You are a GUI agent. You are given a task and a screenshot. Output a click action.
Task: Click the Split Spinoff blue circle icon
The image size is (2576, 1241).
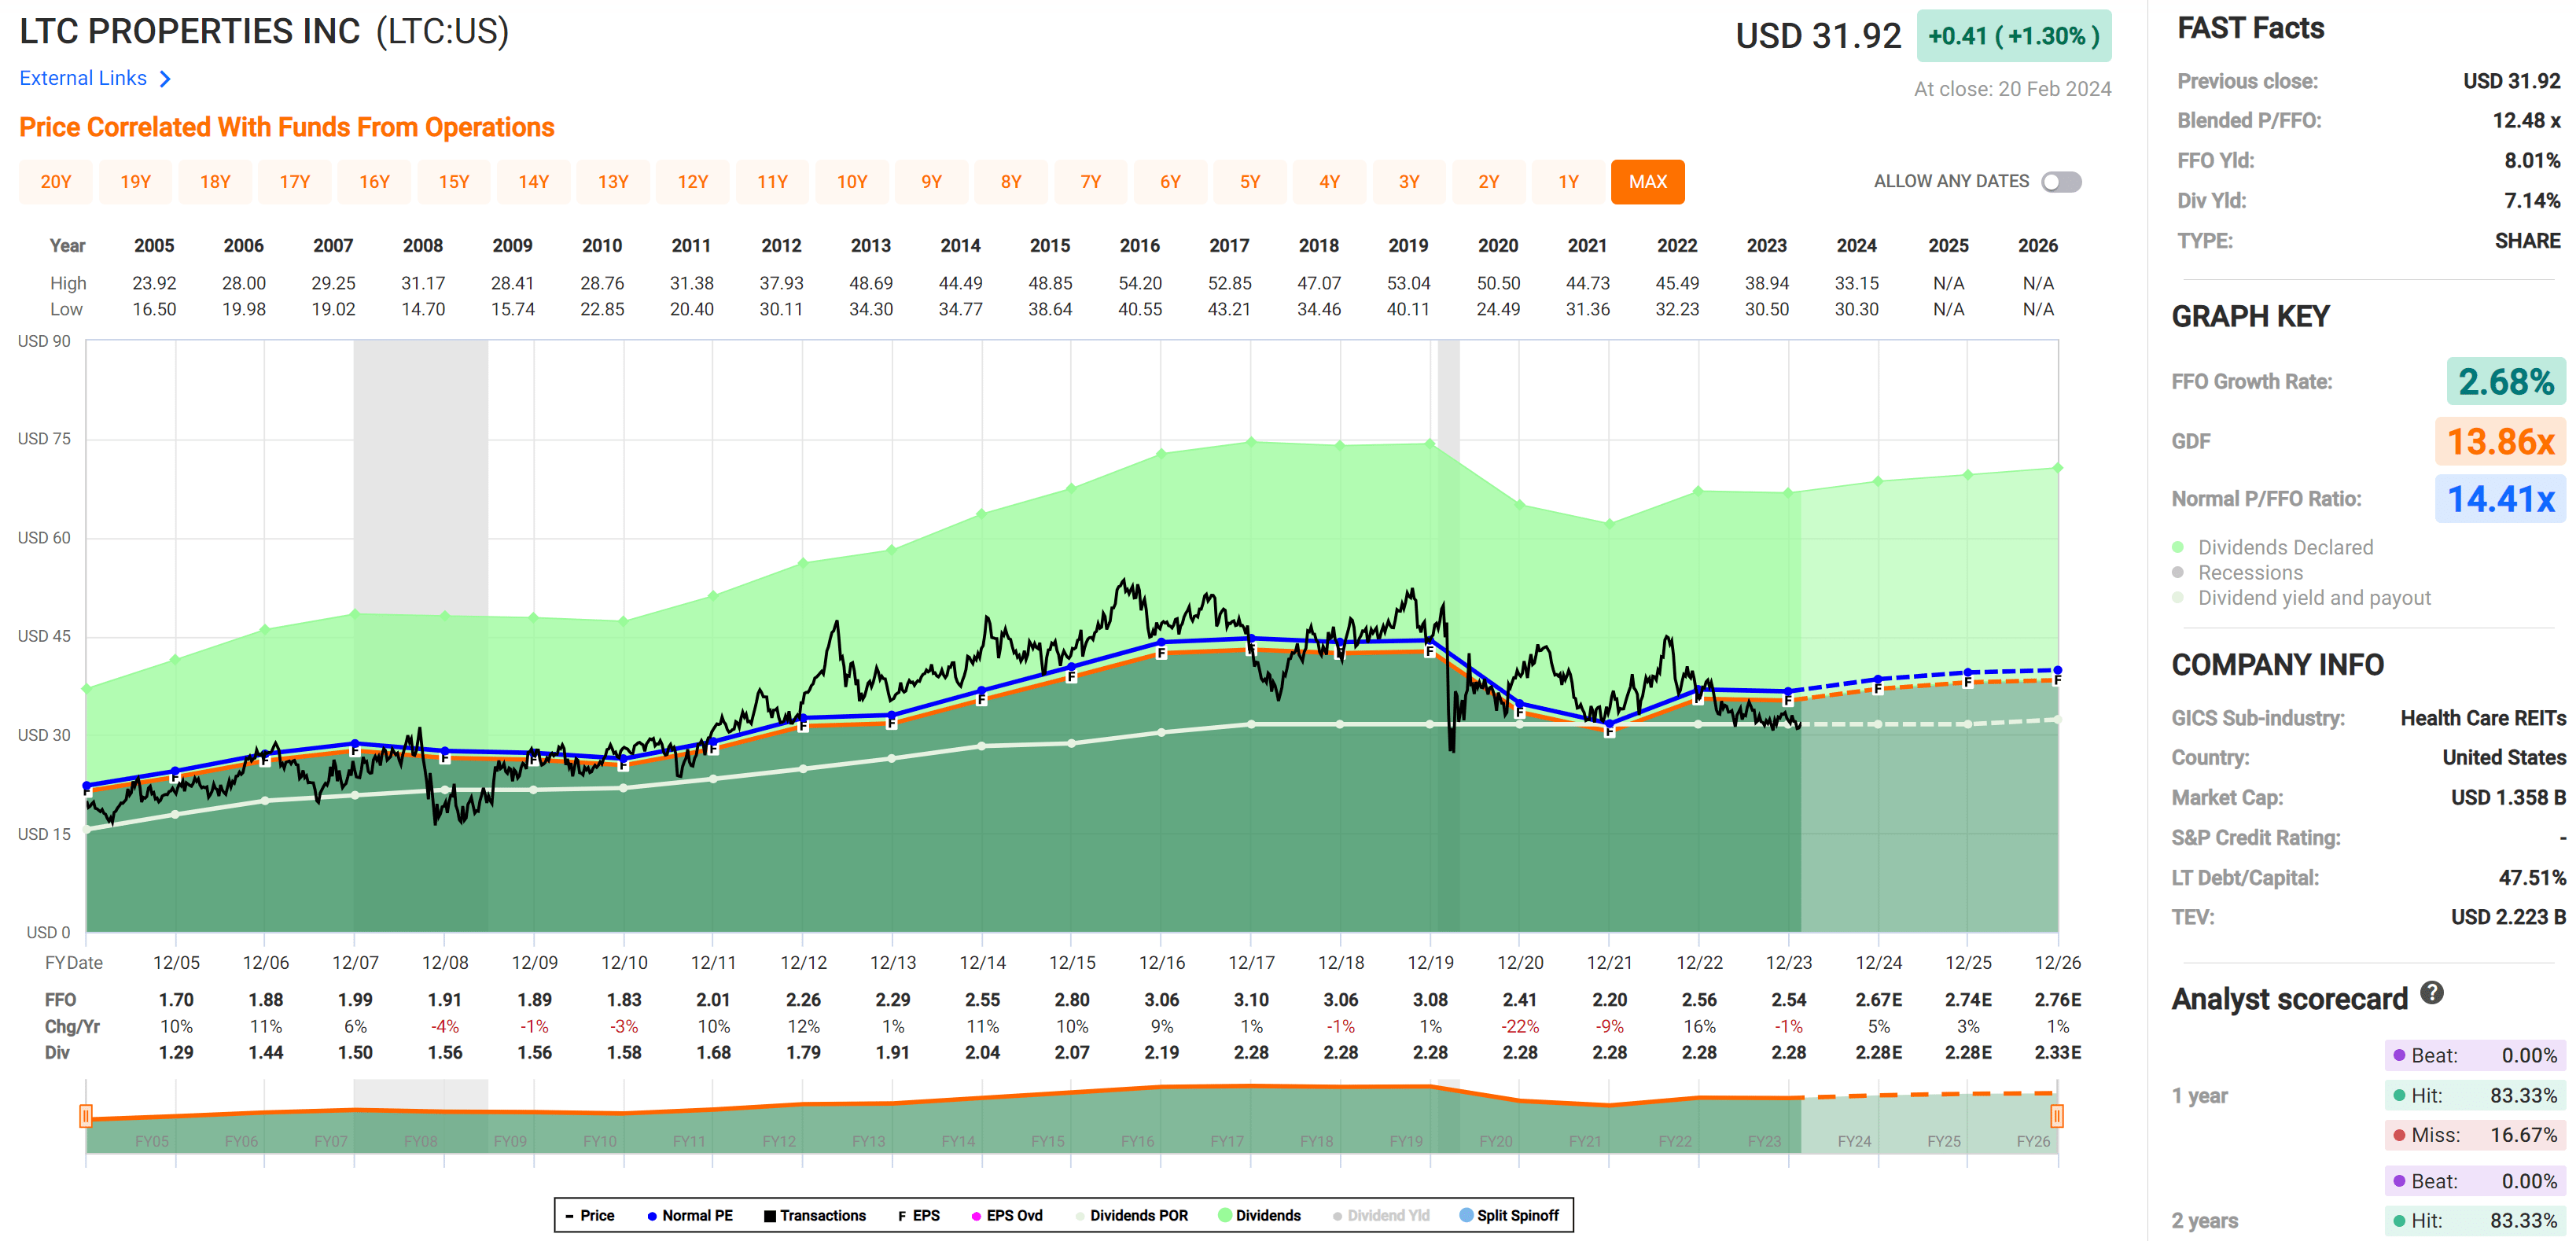click(1466, 1215)
